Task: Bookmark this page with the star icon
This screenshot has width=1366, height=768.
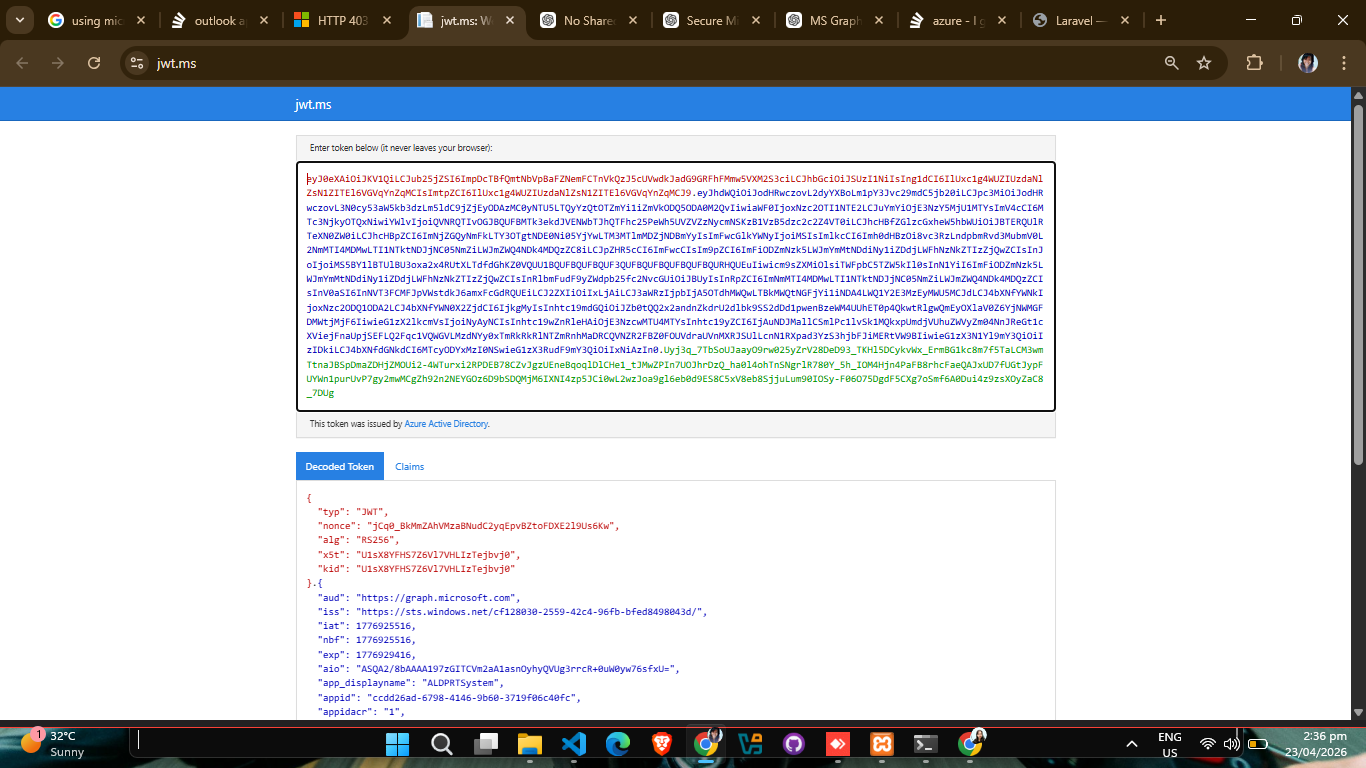Action: tap(1204, 63)
